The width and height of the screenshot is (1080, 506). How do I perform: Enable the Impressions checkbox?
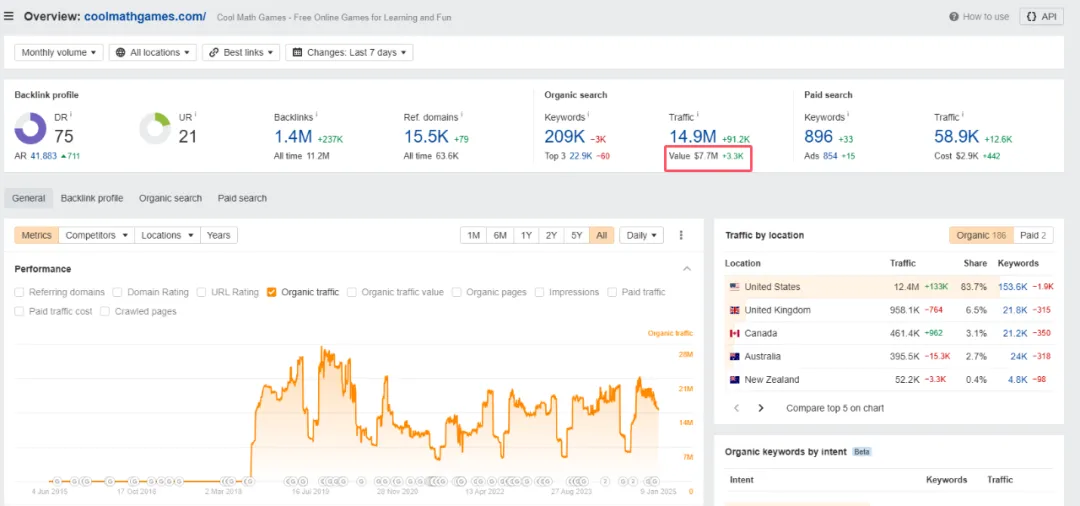539,293
